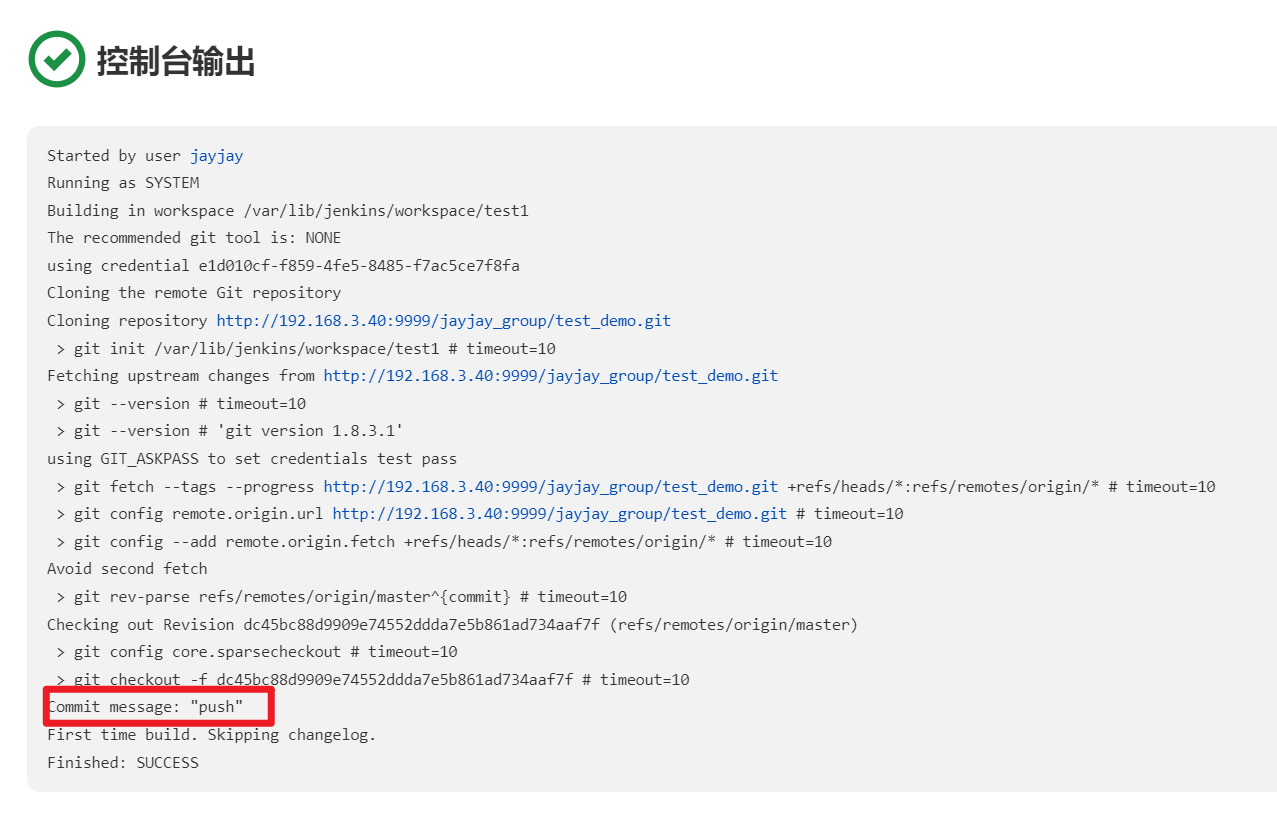This screenshot has width=1277, height=813.
Task: Click the Avoid second fetch line
Action: click(127, 569)
